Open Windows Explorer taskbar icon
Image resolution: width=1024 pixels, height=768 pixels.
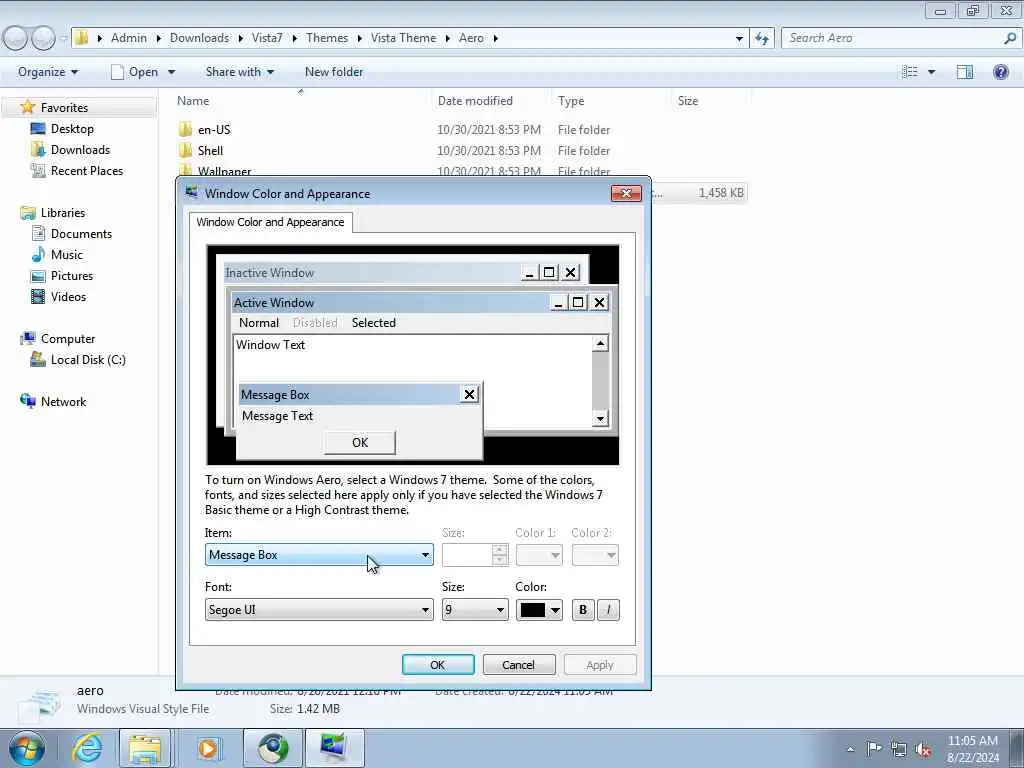145,748
